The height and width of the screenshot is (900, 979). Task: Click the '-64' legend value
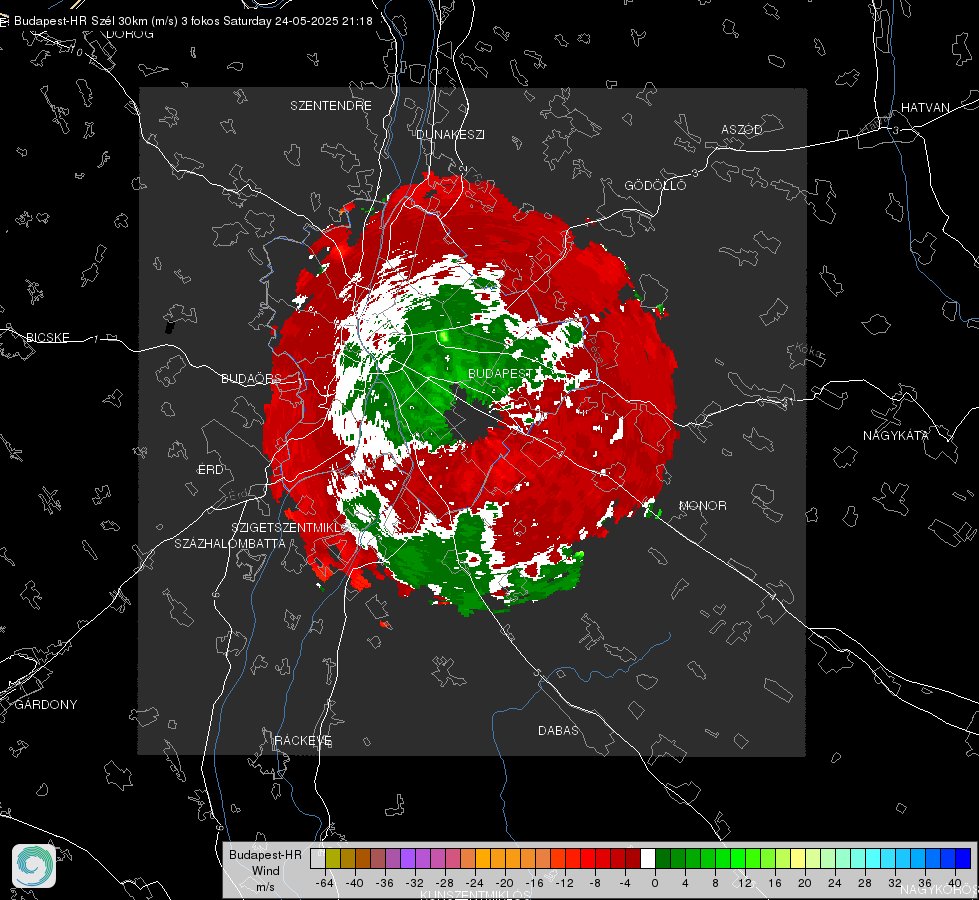325,883
